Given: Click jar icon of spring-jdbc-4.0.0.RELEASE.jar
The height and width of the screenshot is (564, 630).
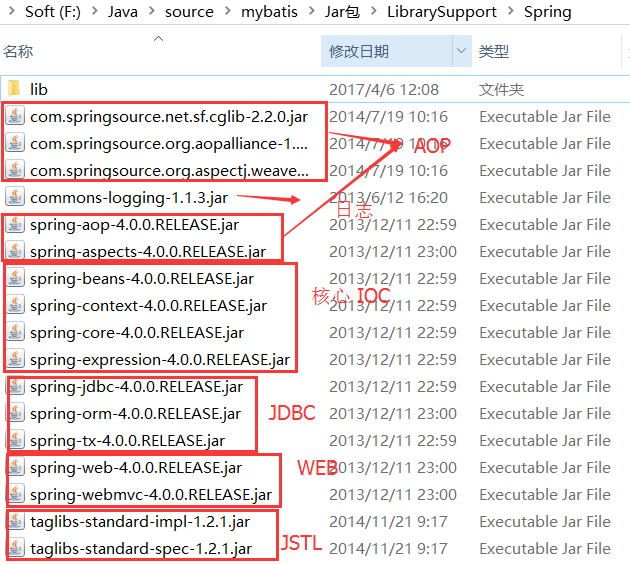Looking at the screenshot, I should click(x=15, y=386).
